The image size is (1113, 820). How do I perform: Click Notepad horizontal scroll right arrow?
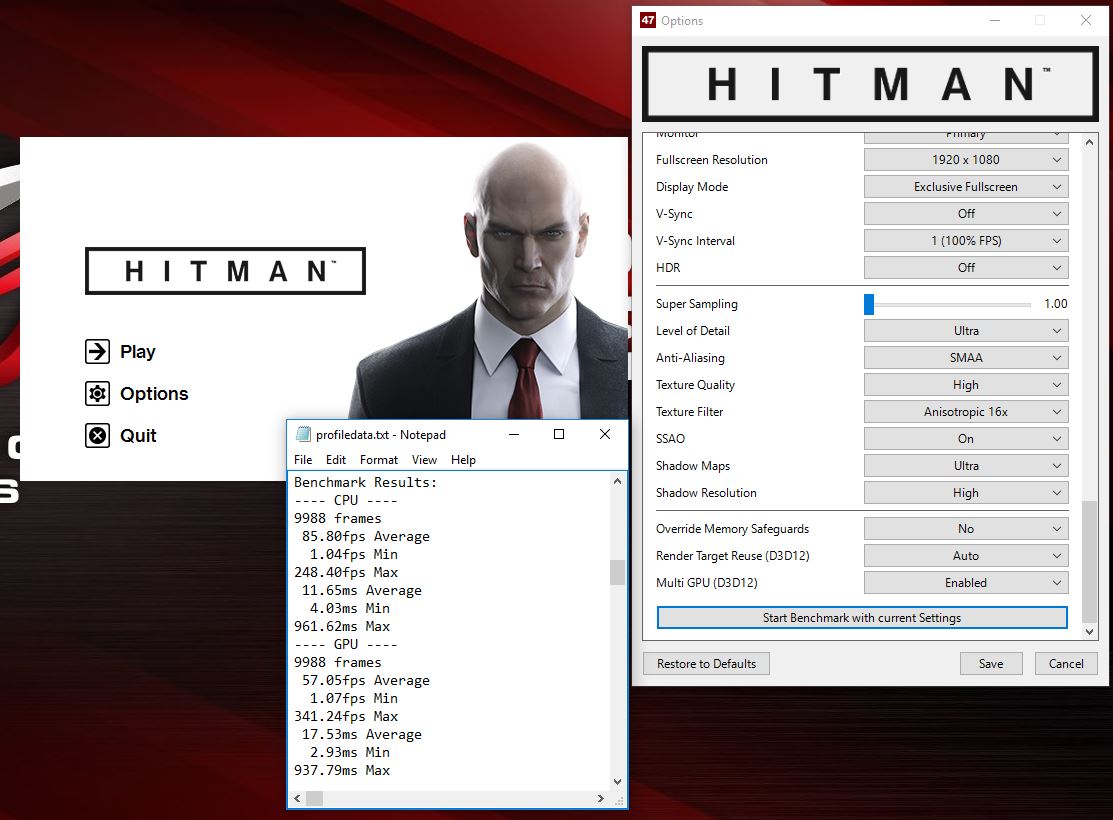601,799
